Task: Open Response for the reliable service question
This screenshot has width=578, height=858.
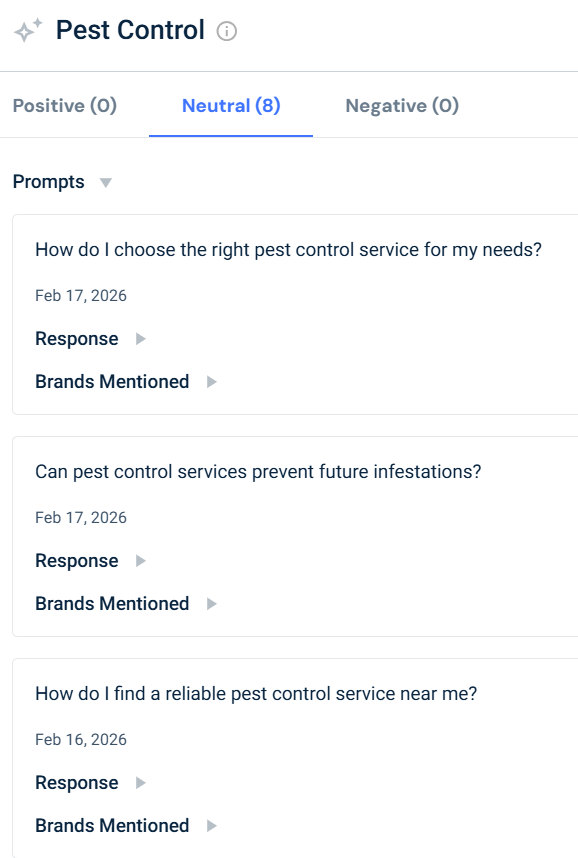Action: click(x=77, y=782)
